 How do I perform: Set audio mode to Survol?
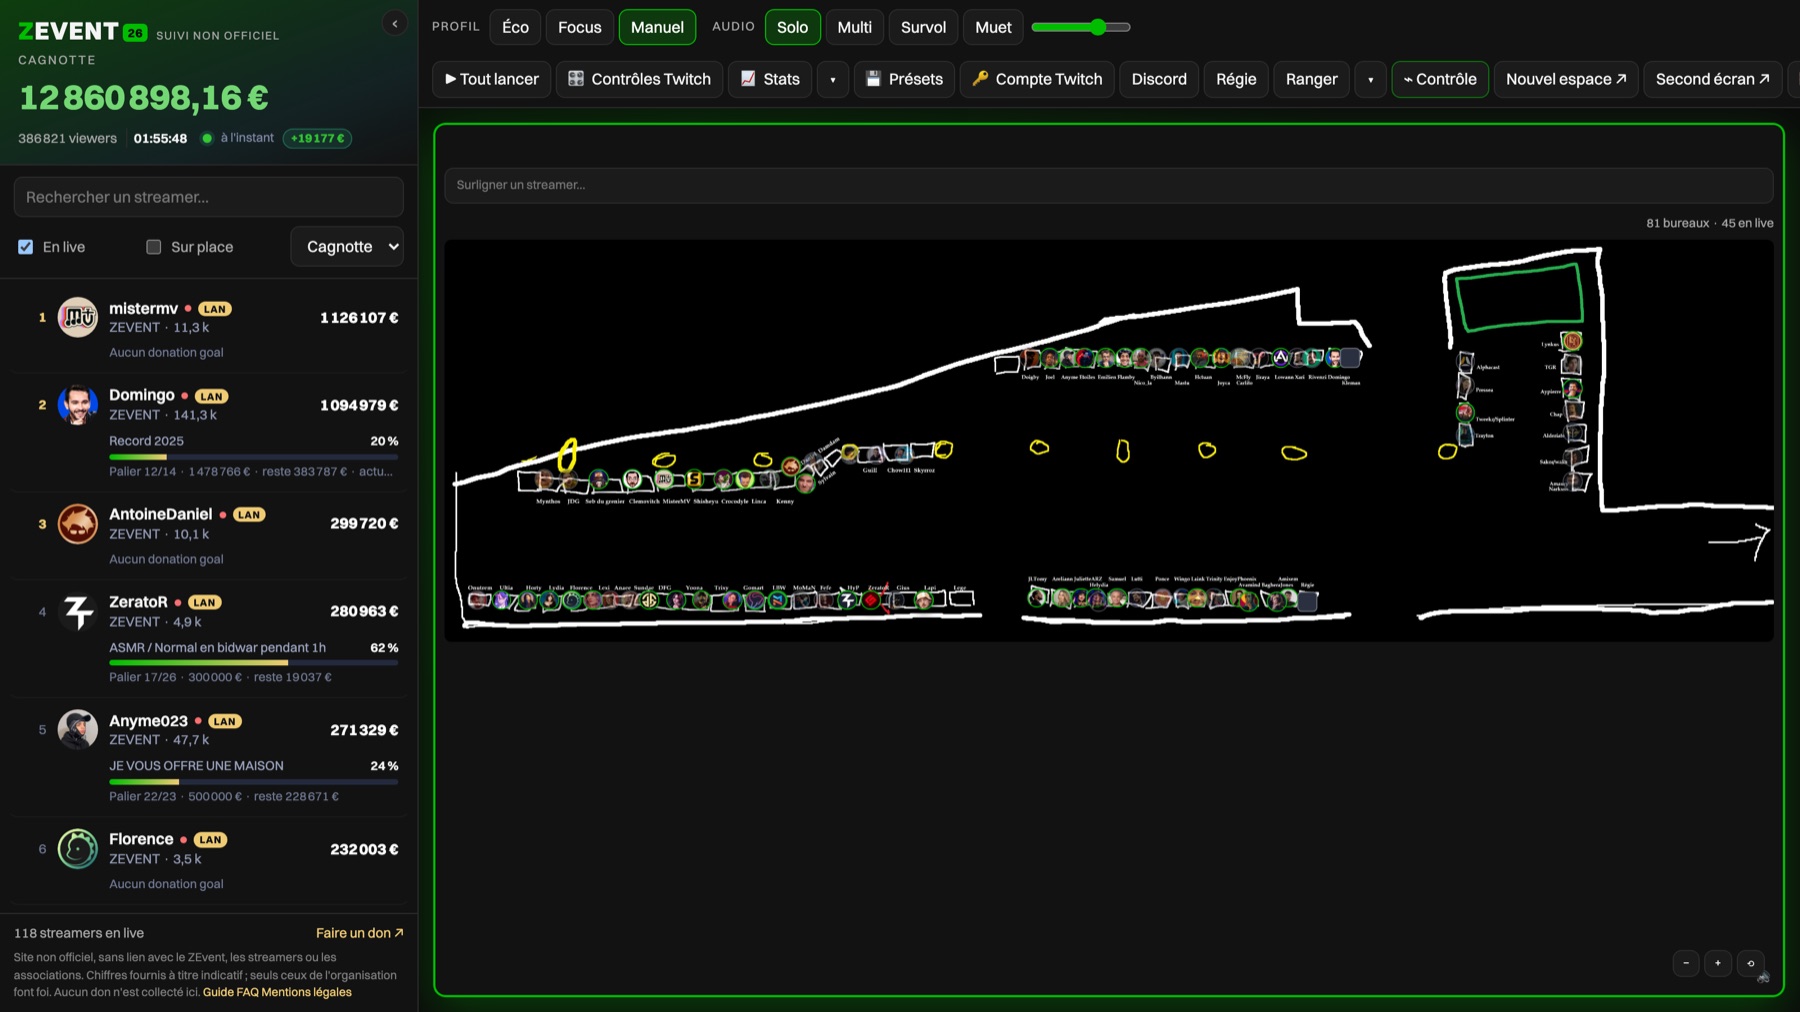click(x=923, y=27)
